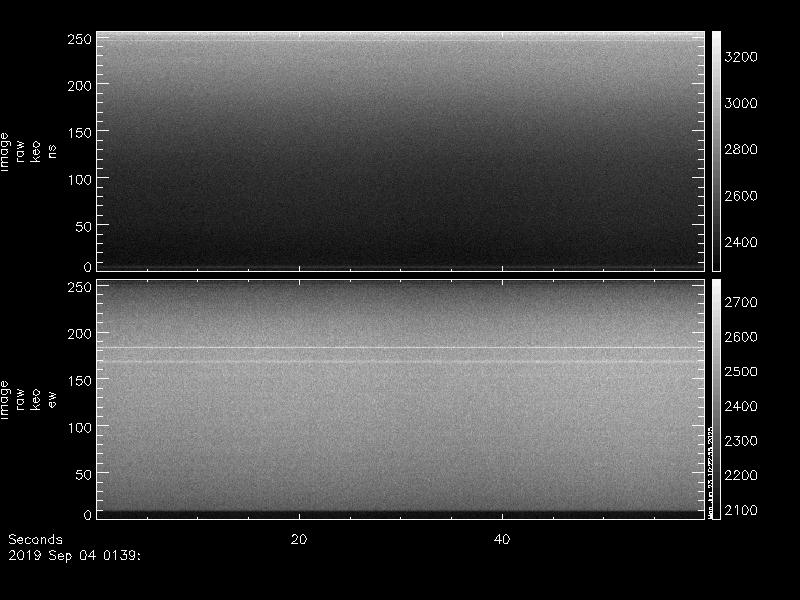
Task: Select the 'Seconds' x-axis label
Action: pos(35,539)
